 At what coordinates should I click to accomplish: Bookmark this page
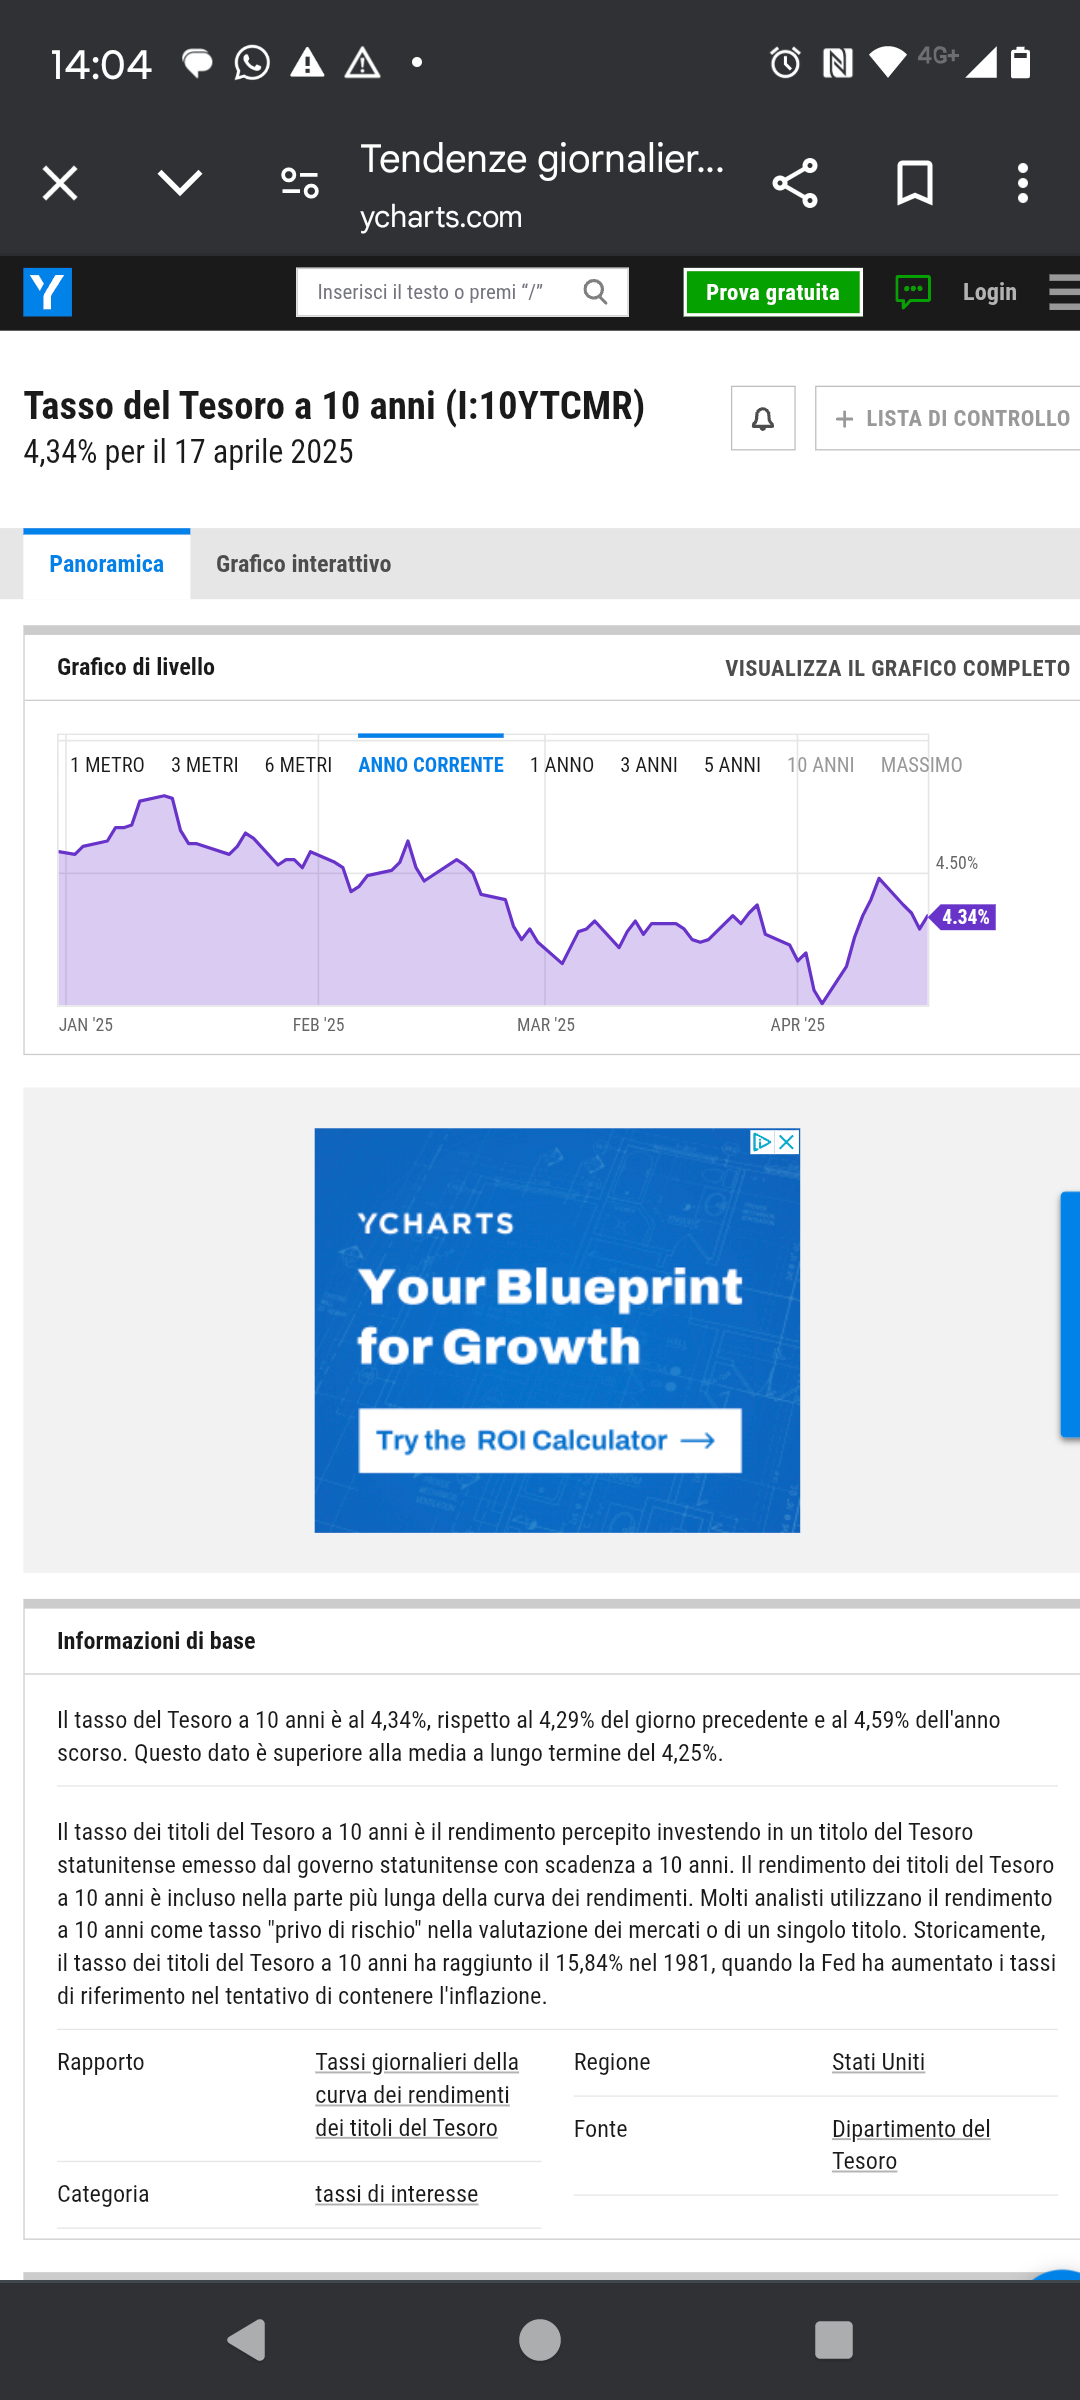coord(915,183)
